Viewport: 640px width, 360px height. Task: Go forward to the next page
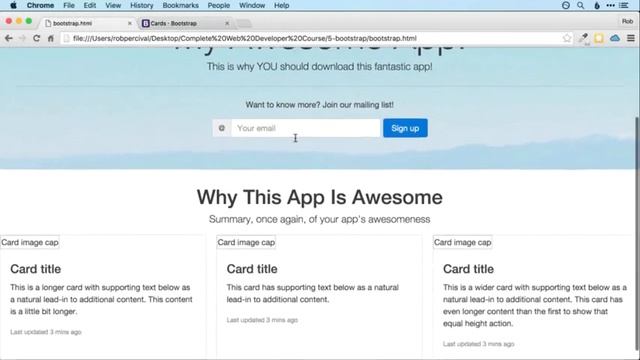click(x=22, y=38)
